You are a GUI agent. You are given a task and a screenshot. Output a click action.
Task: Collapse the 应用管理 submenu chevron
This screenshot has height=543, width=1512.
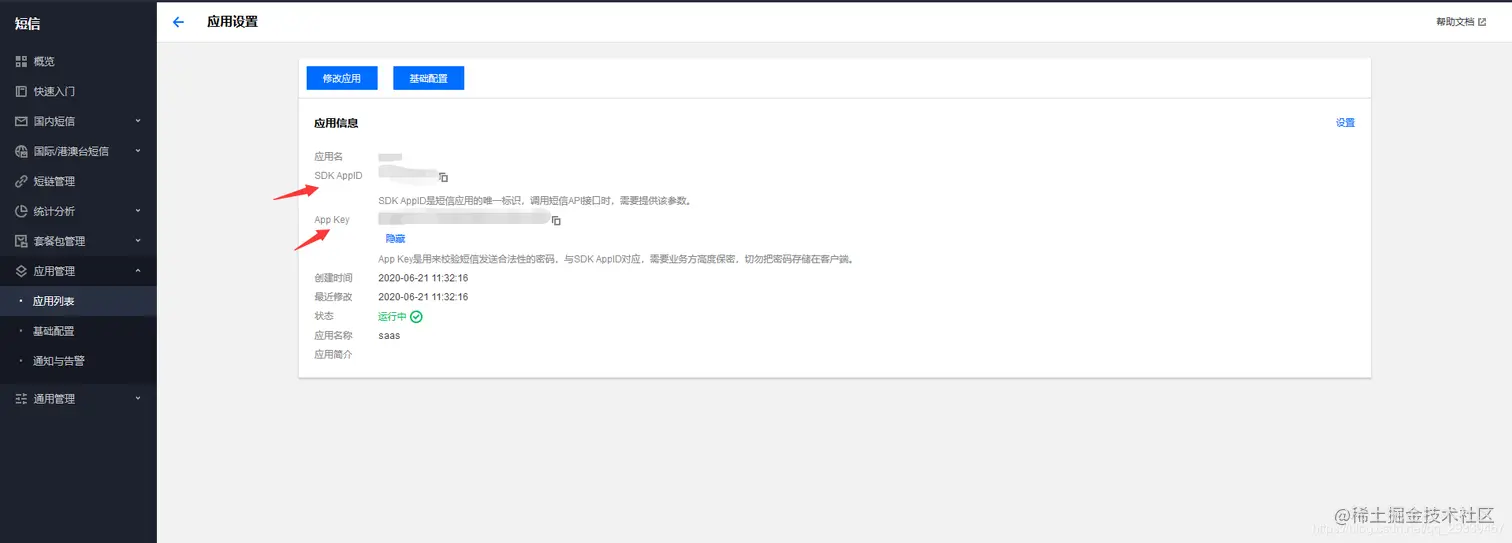coord(138,271)
